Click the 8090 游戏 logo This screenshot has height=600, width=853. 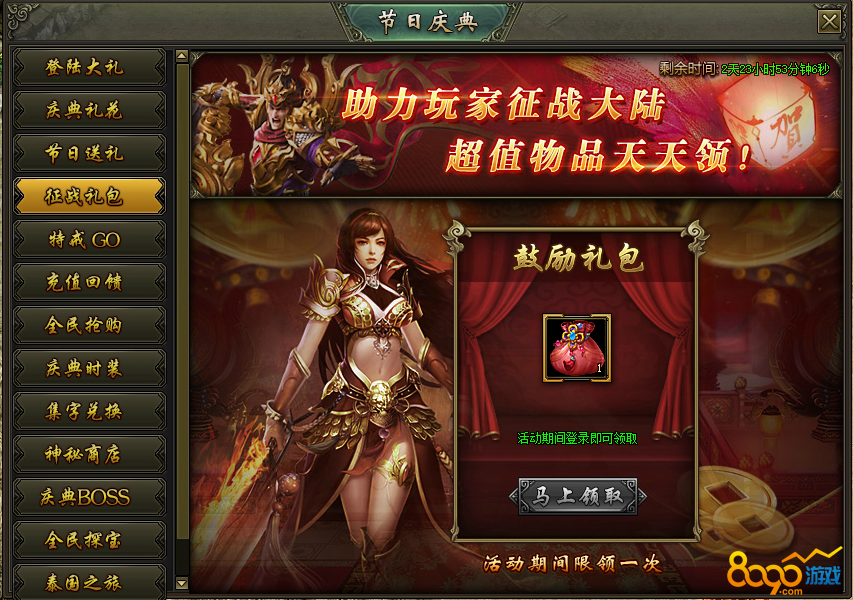pyautogui.click(x=784, y=573)
